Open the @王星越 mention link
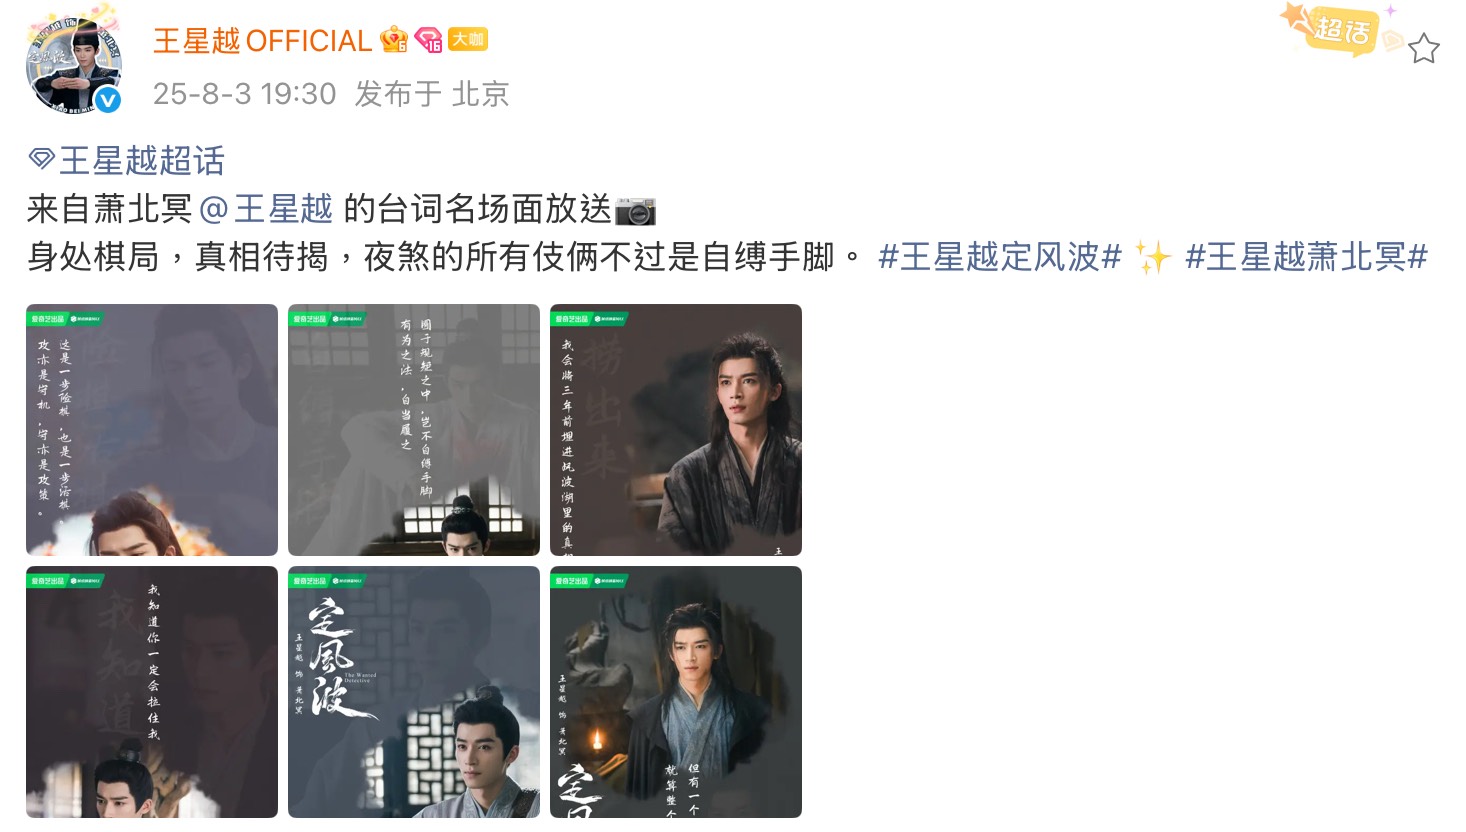 [266, 209]
